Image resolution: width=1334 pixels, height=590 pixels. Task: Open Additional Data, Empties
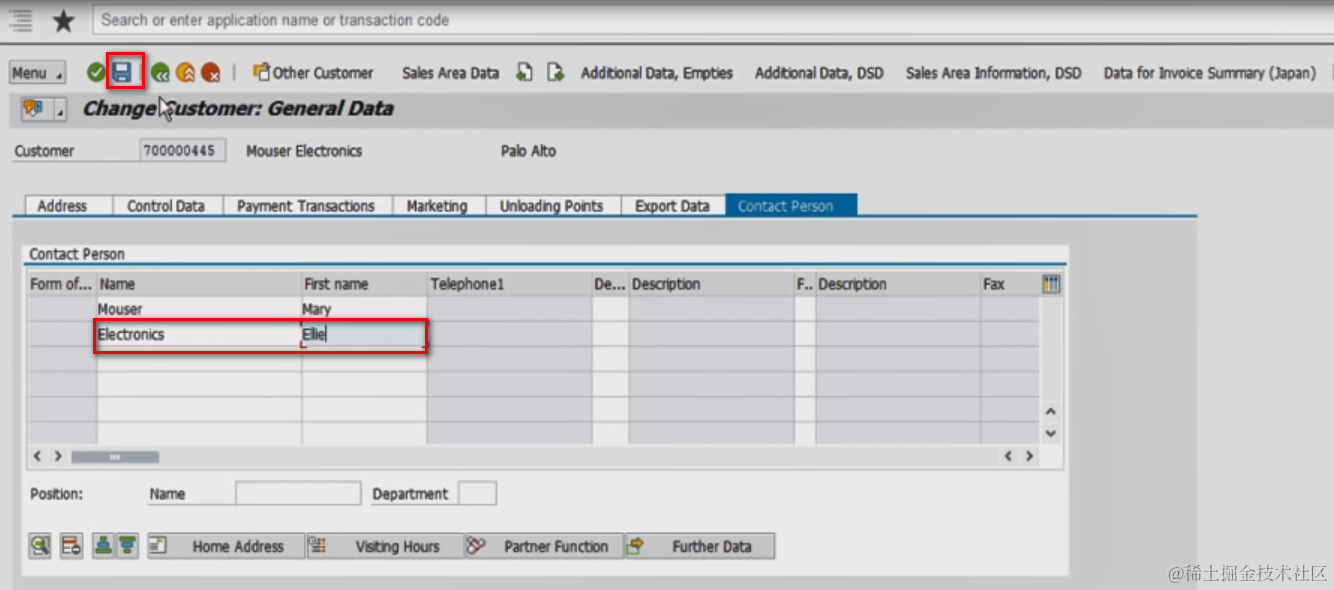point(657,73)
